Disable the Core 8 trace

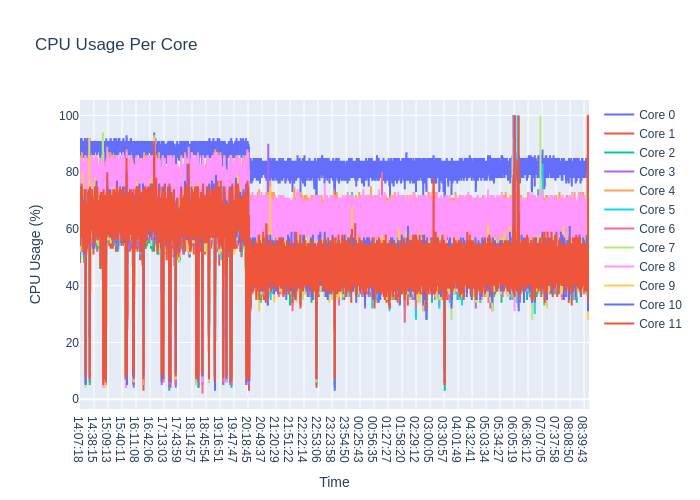point(654,267)
